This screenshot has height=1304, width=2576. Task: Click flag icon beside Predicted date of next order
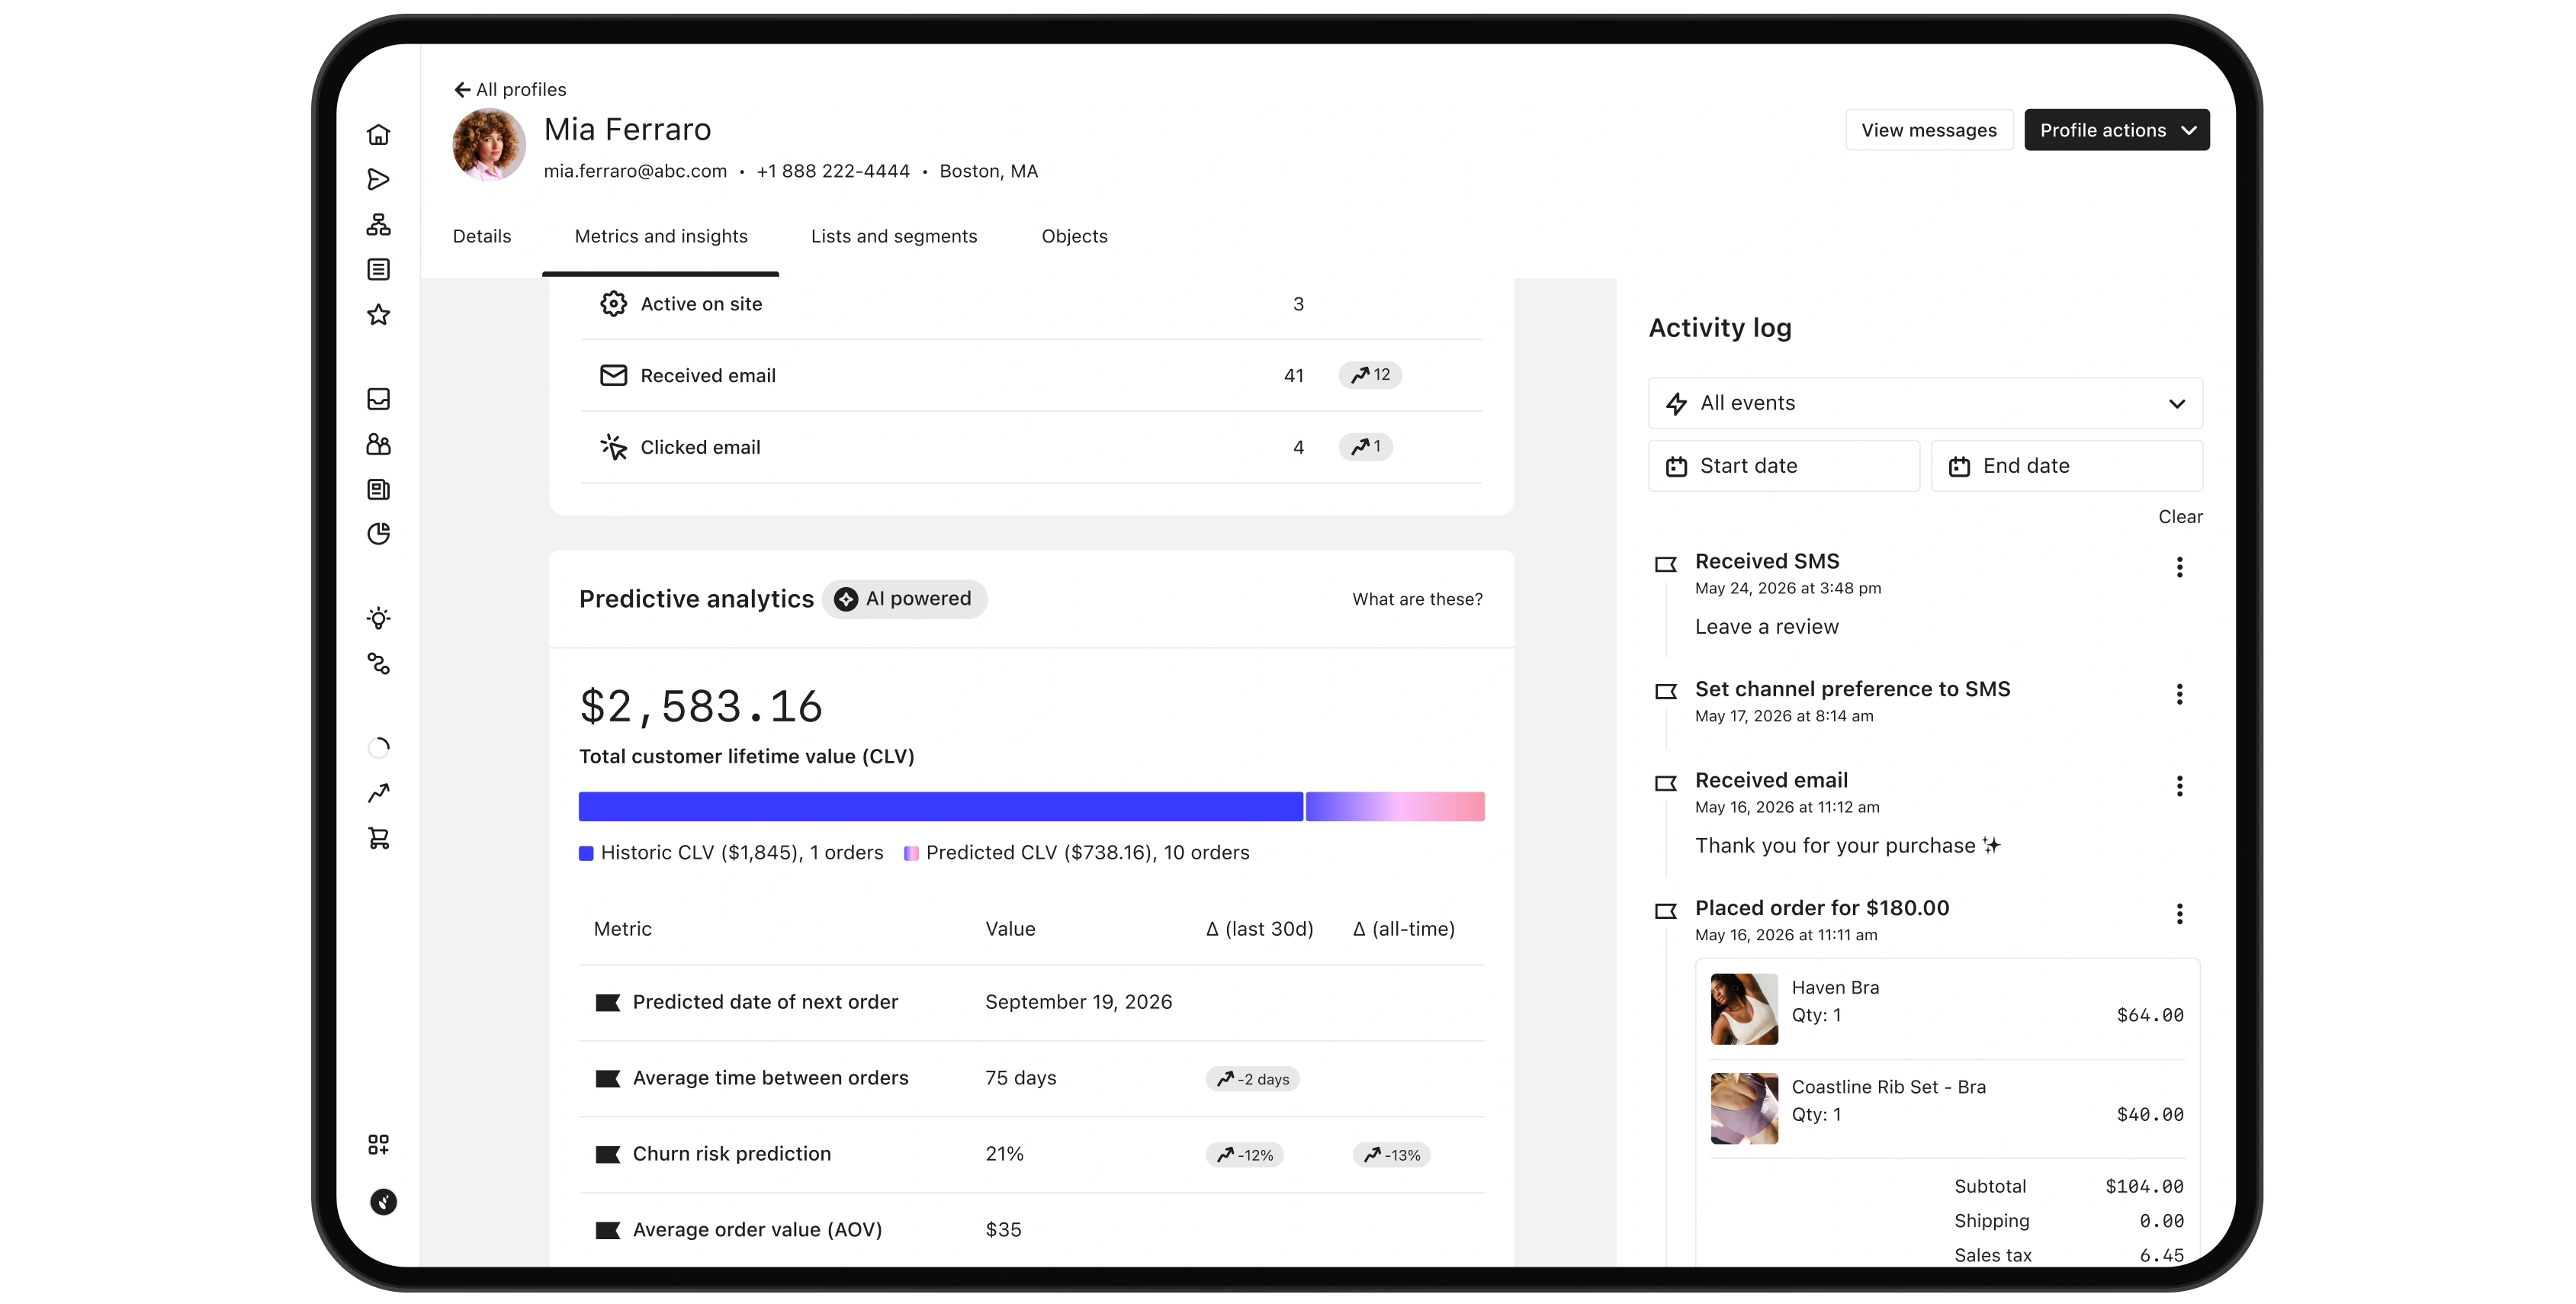coord(607,1002)
